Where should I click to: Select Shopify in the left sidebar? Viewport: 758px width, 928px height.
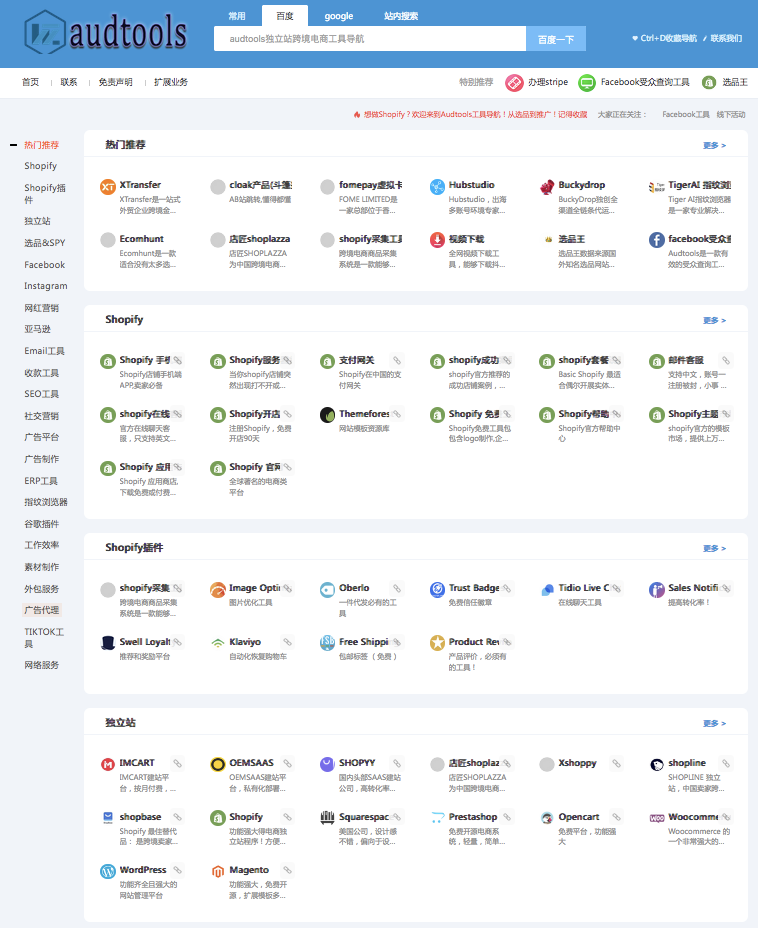[40, 166]
